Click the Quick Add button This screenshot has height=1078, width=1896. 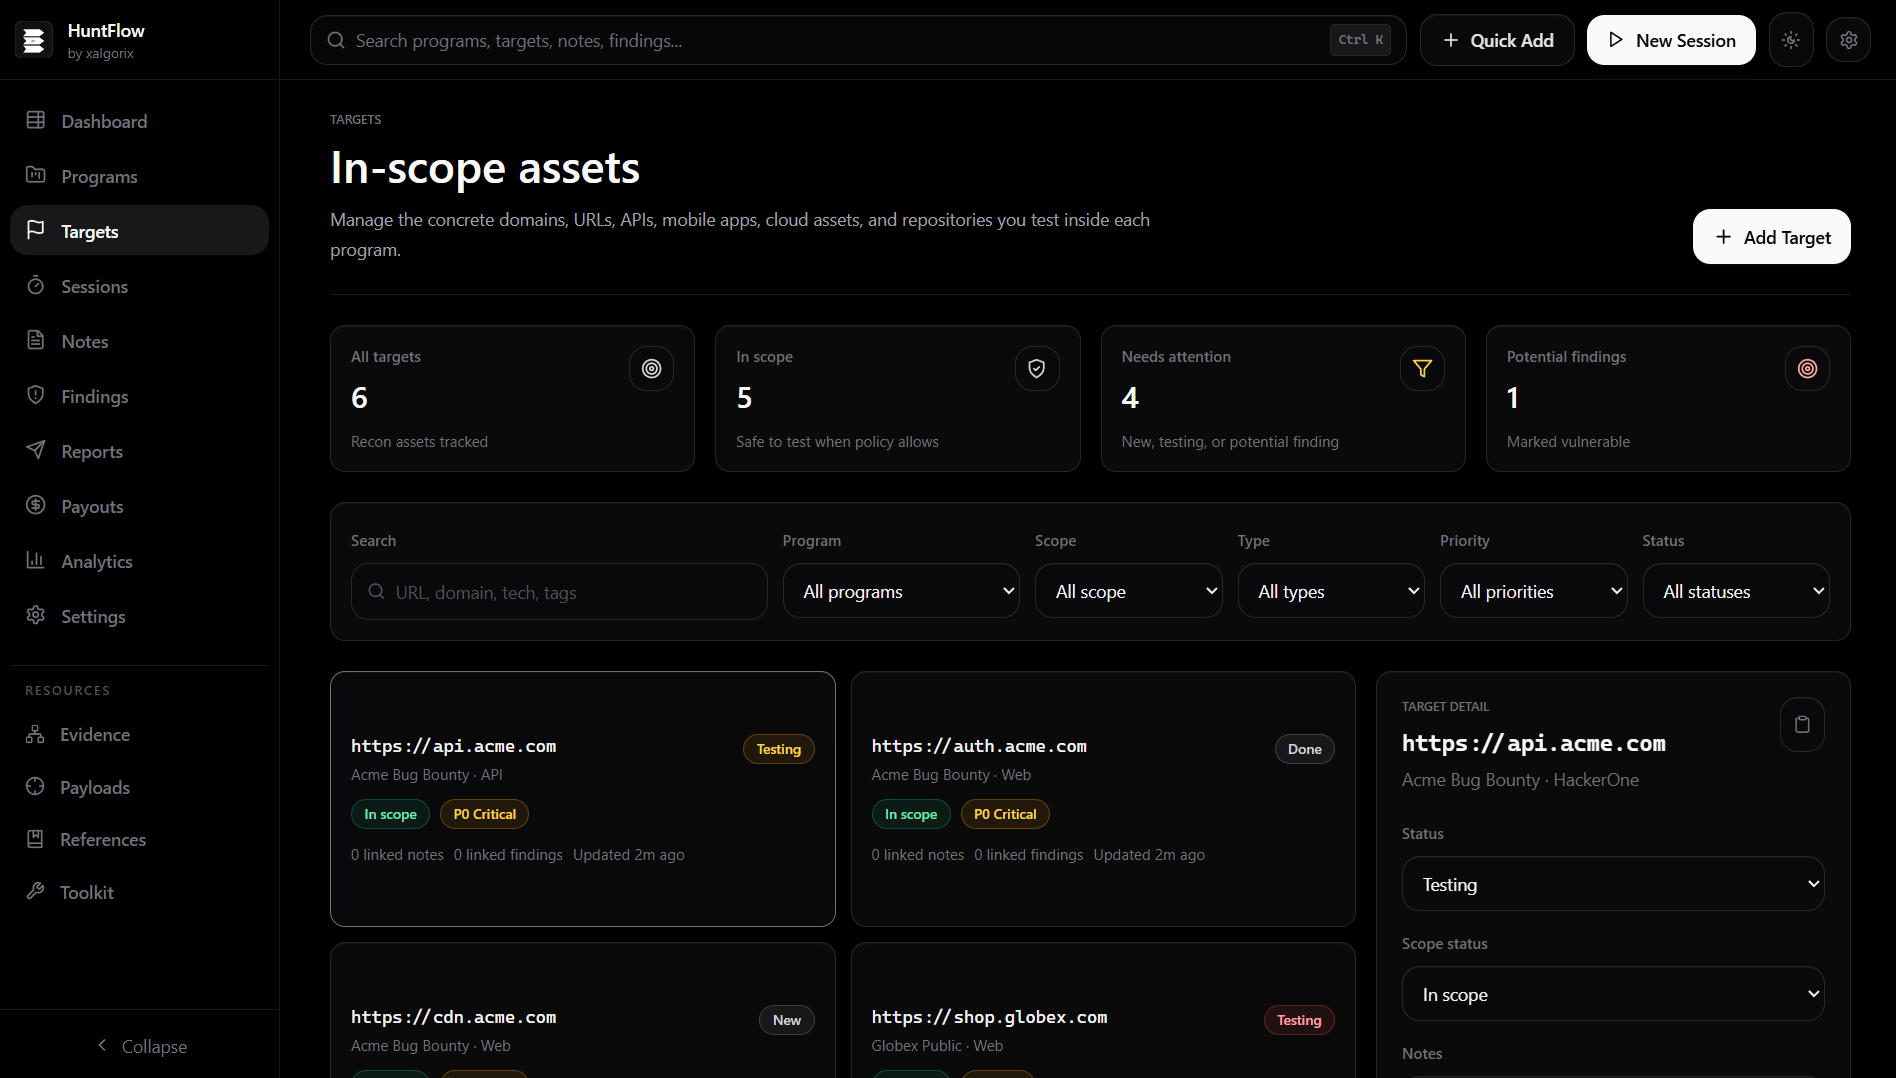(1497, 40)
